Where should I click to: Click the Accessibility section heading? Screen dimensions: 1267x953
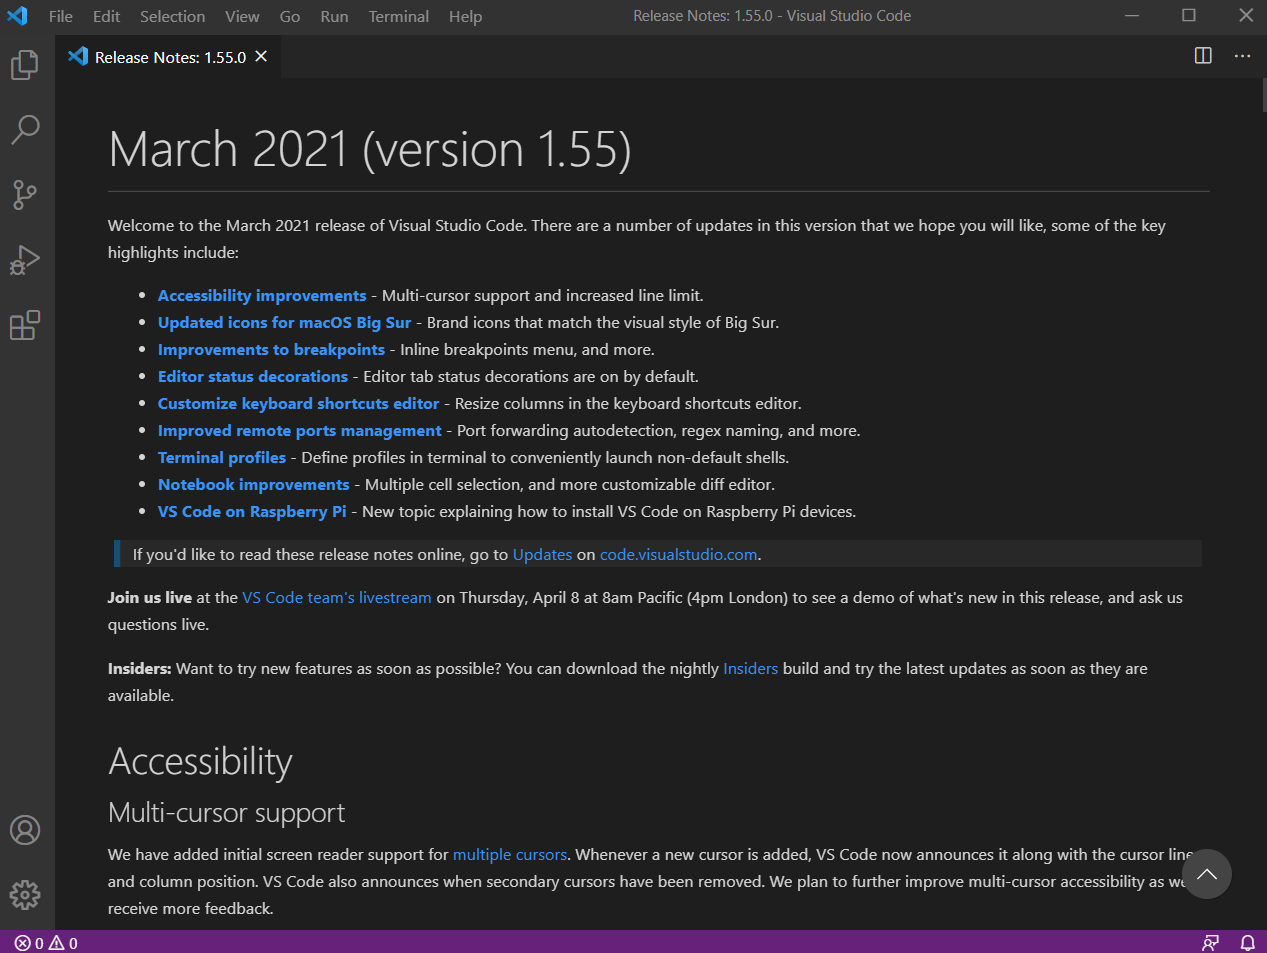200,762
